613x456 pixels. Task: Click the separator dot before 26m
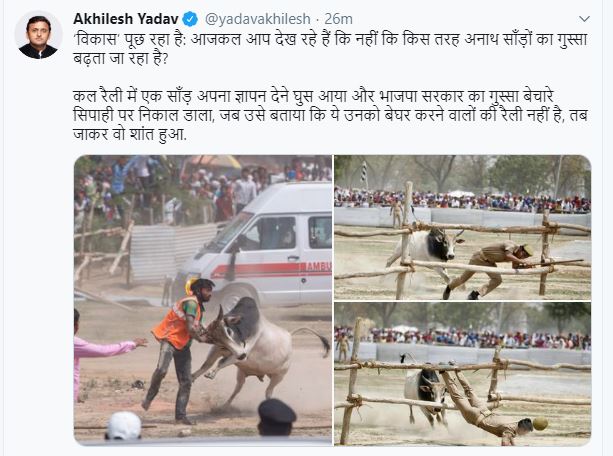317,19
